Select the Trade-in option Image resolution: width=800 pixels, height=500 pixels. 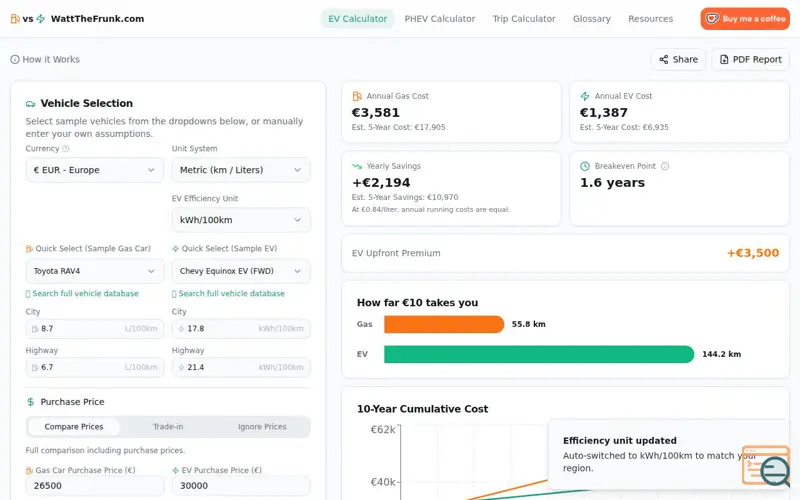pos(168,427)
